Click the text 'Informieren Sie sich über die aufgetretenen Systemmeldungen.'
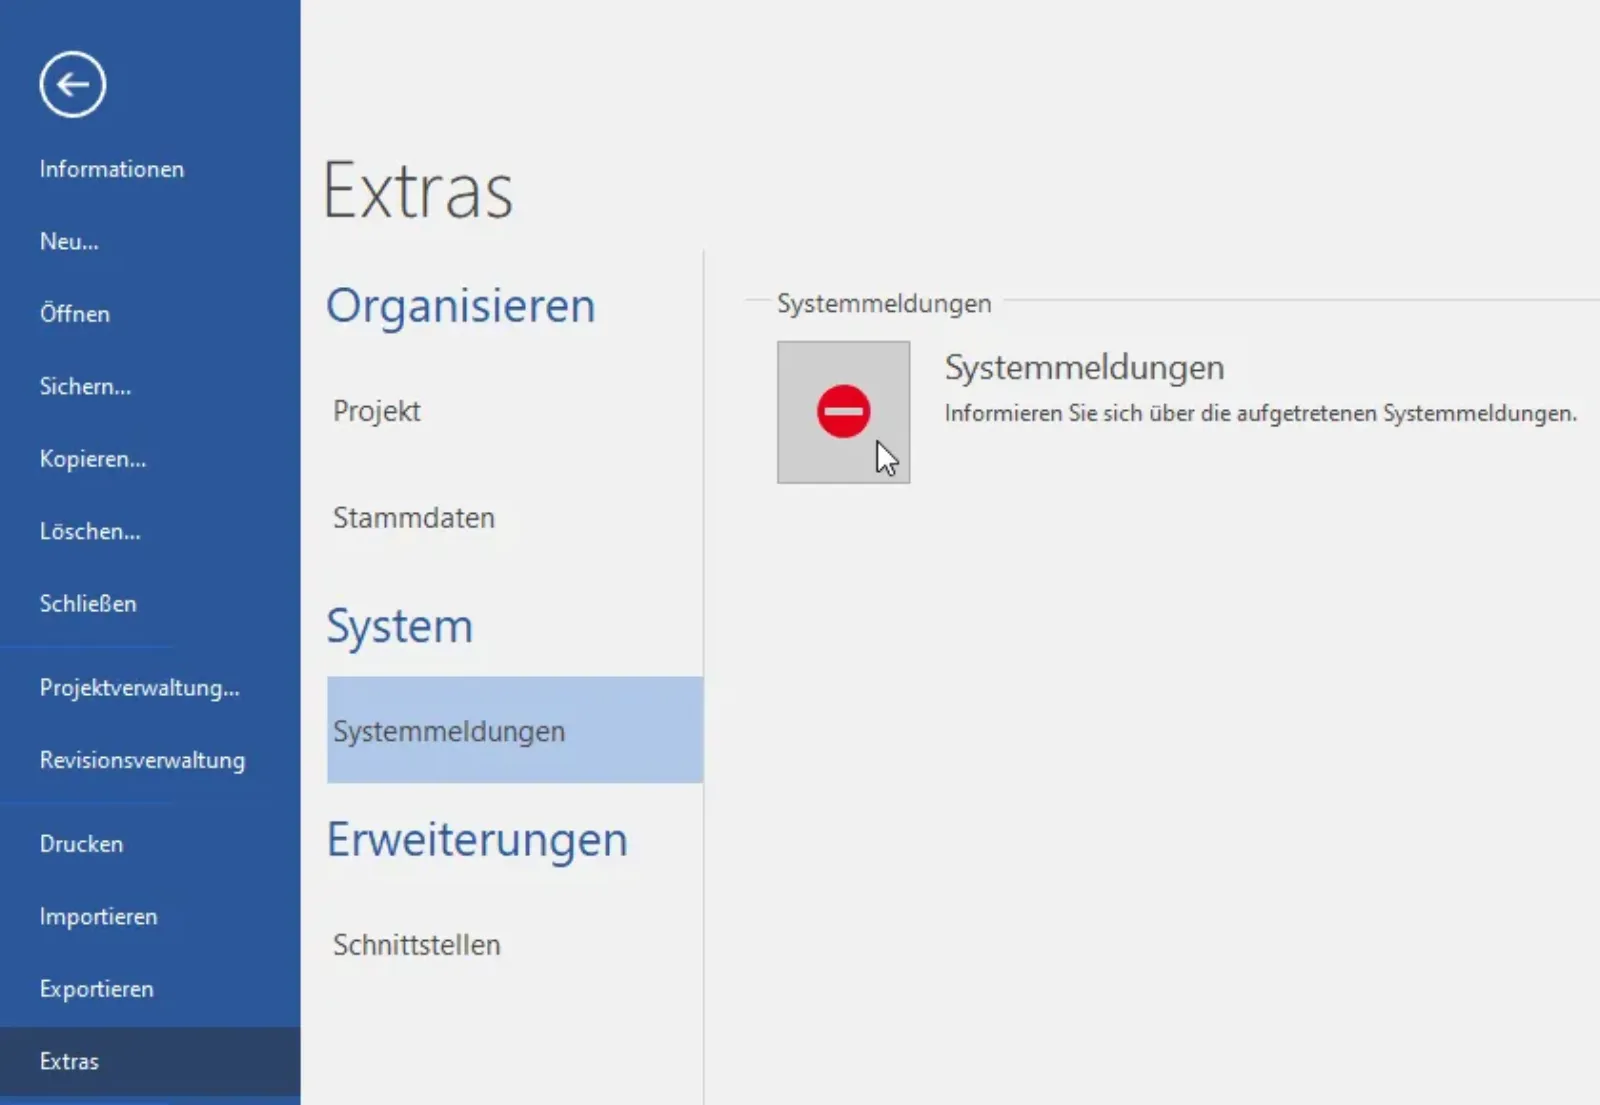Screen dimensions: 1600x1105 1260,413
